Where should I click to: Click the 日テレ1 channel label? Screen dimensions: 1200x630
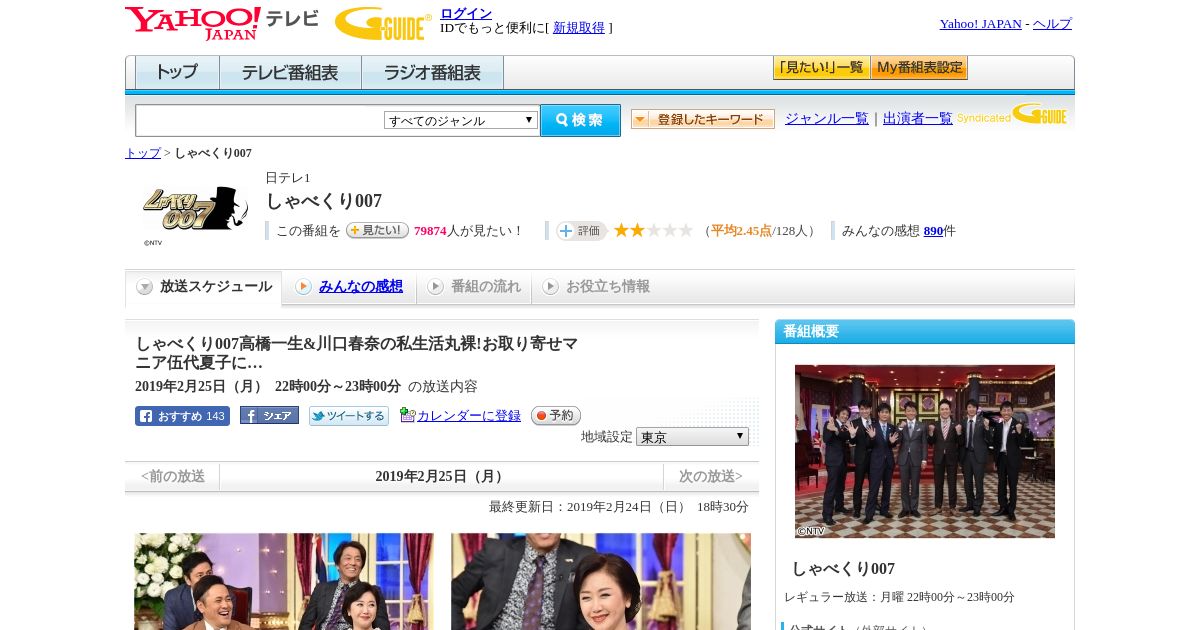tap(288, 178)
